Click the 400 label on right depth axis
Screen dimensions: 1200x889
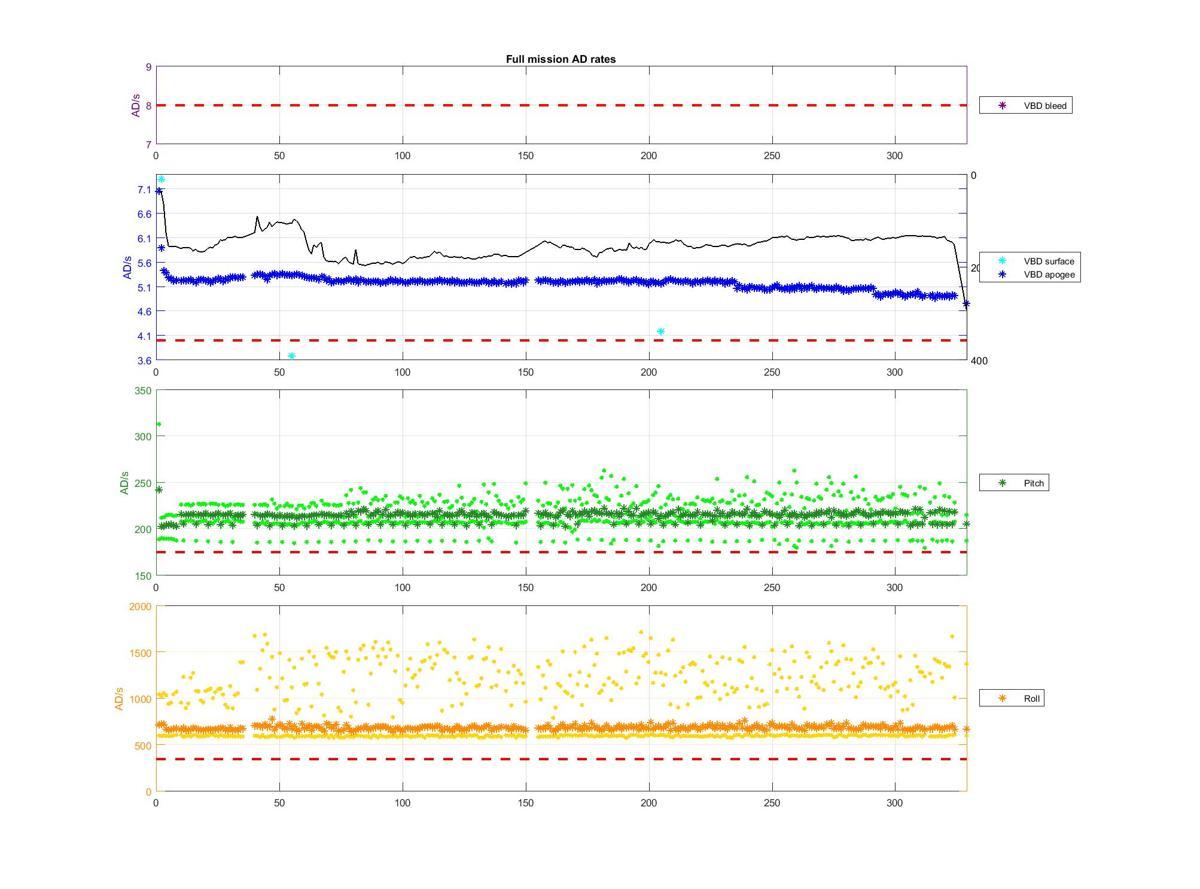coord(979,360)
